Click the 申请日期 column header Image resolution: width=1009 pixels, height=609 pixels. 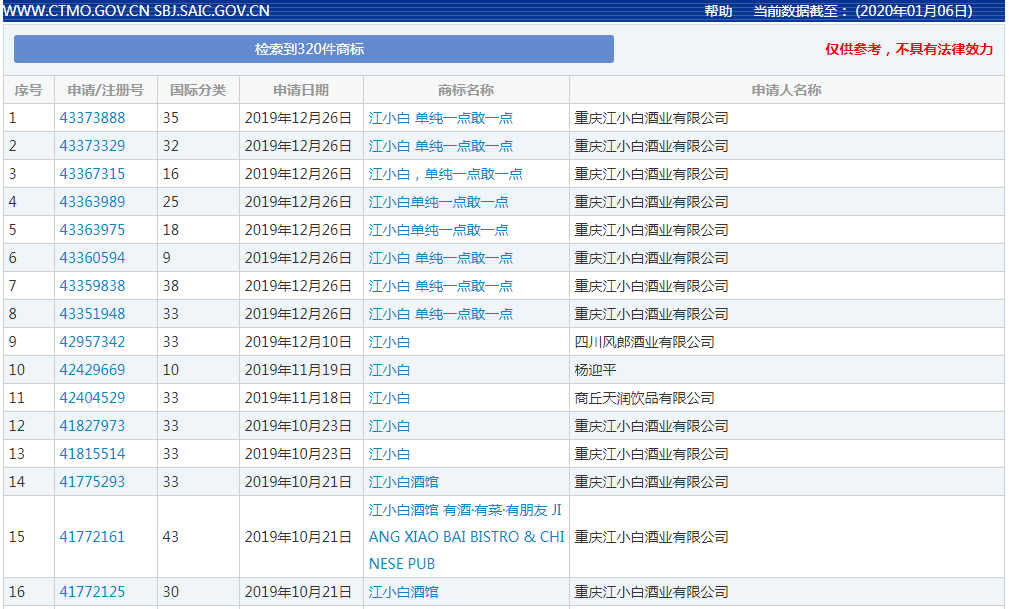coord(301,90)
